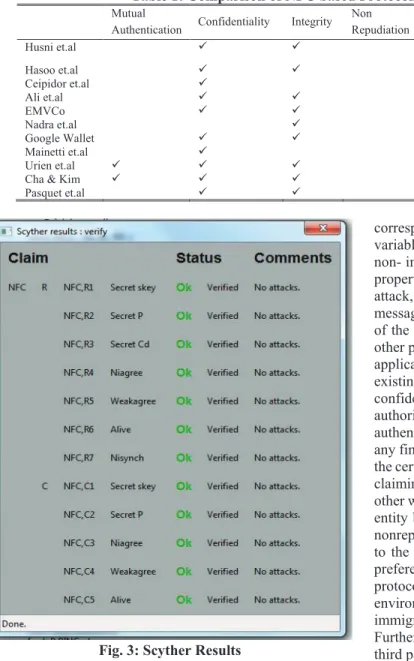Click the 'Pasquet et.al' table row name
This screenshot has width=414, height=661.
pyautogui.click(x=54, y=193)
